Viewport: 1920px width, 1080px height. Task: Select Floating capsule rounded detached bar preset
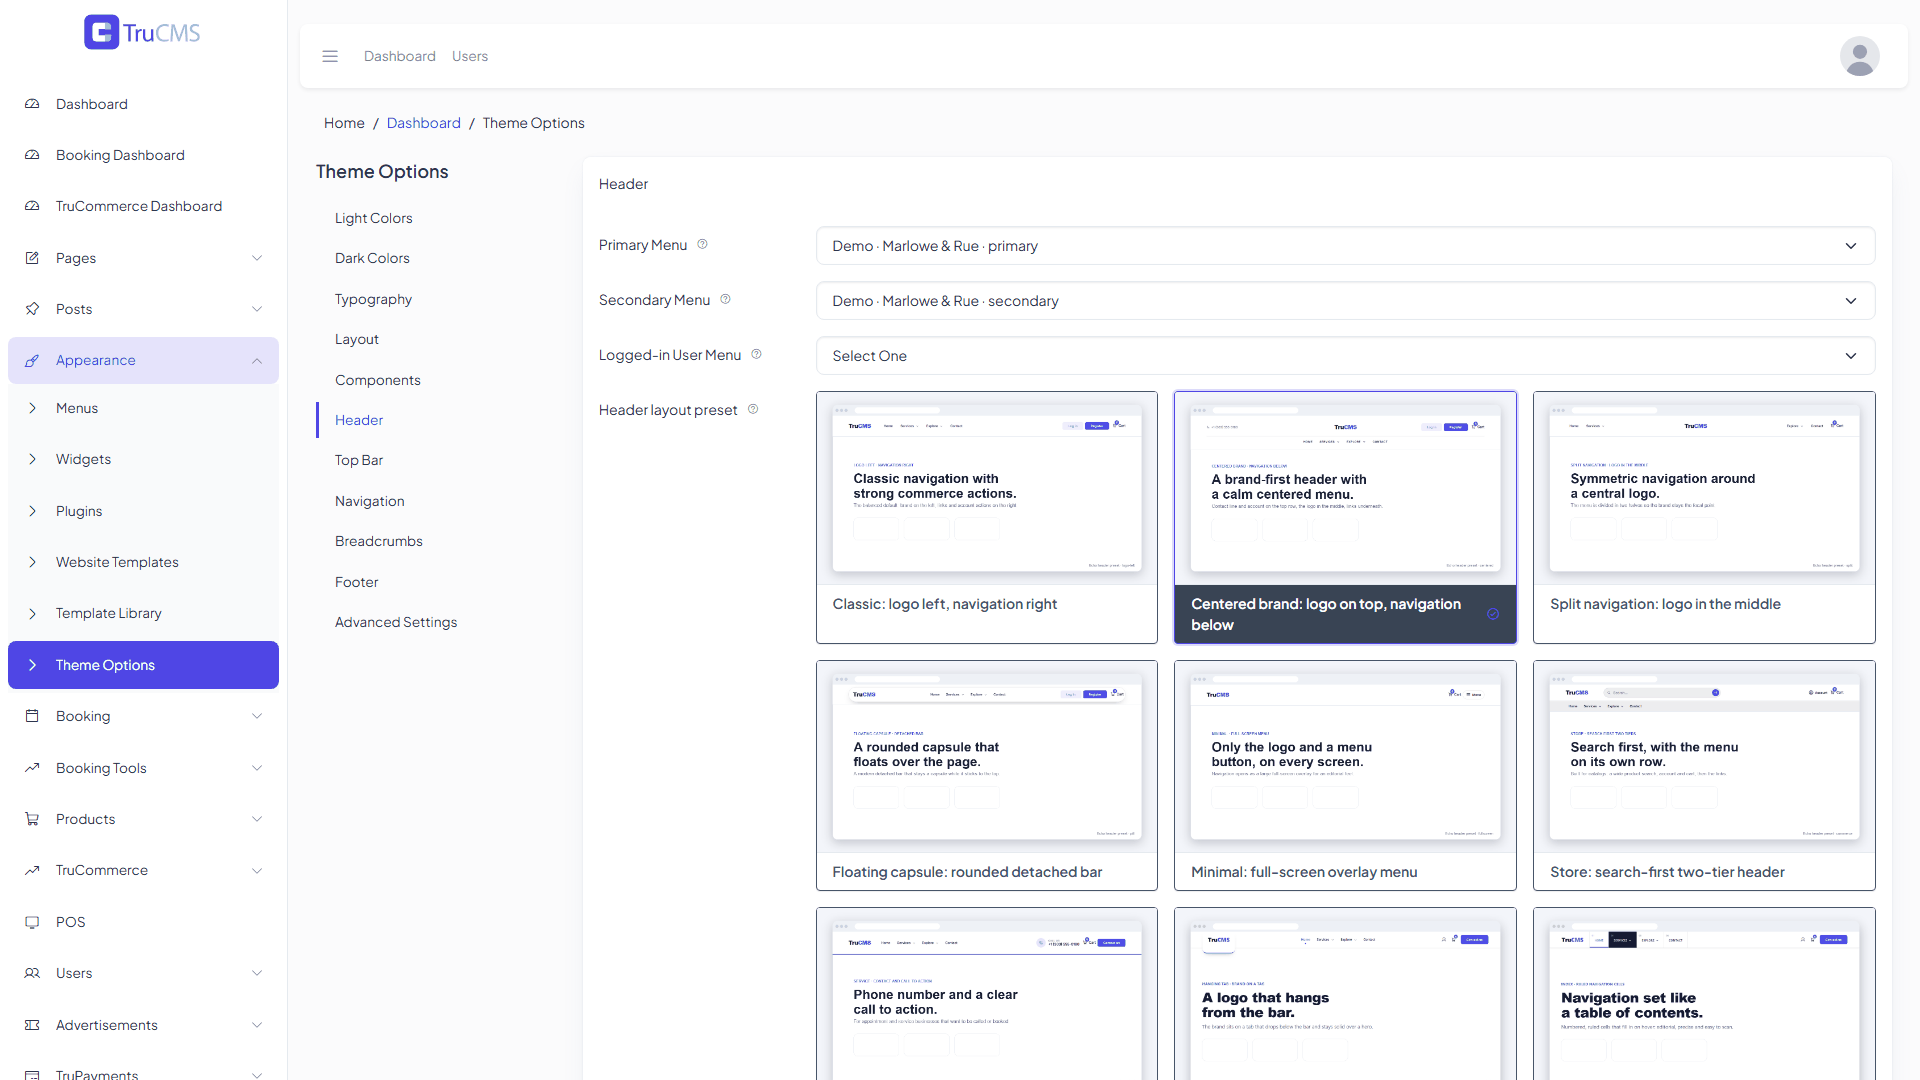tap(987, 775)
